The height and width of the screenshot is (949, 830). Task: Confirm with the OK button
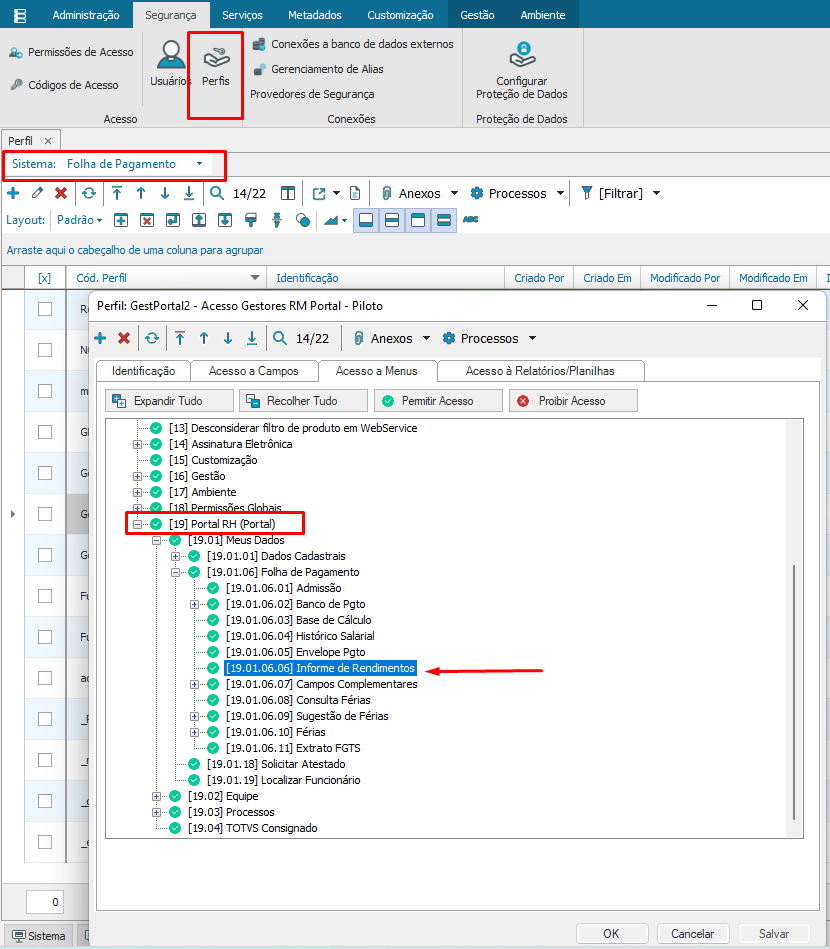pos(611,933)
